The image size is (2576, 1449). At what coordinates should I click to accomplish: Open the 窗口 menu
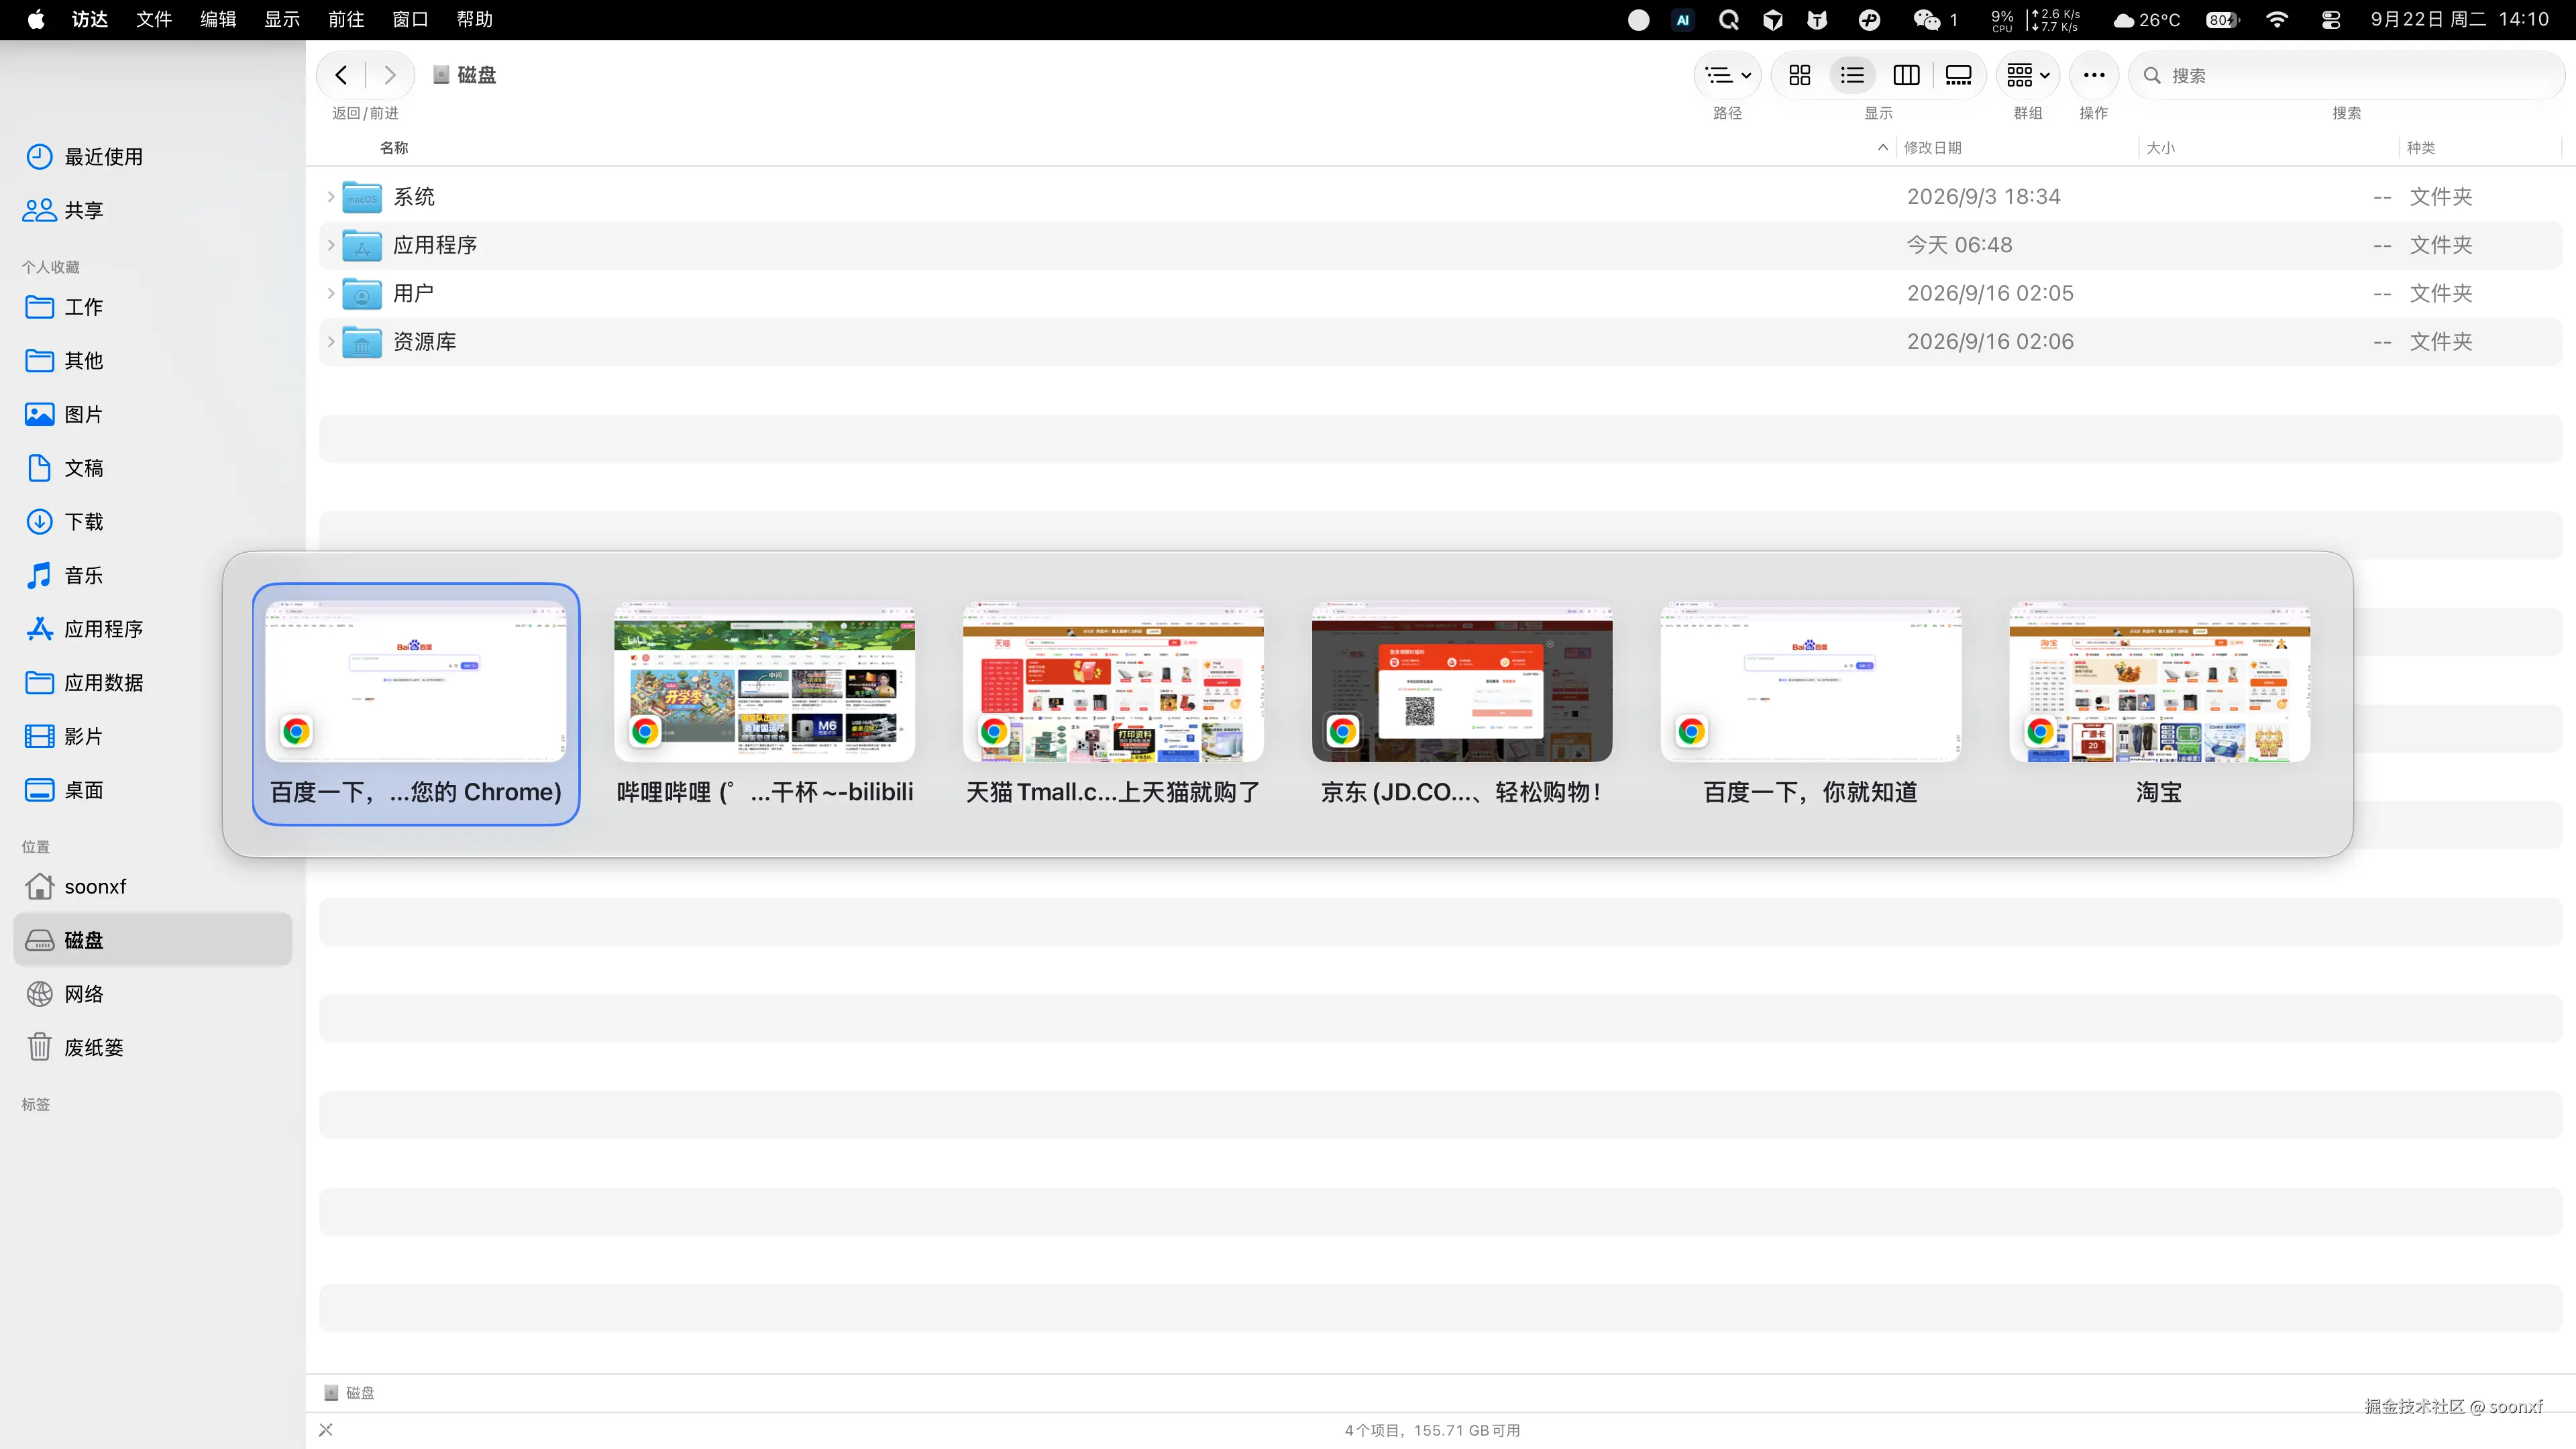click(410, 20)
